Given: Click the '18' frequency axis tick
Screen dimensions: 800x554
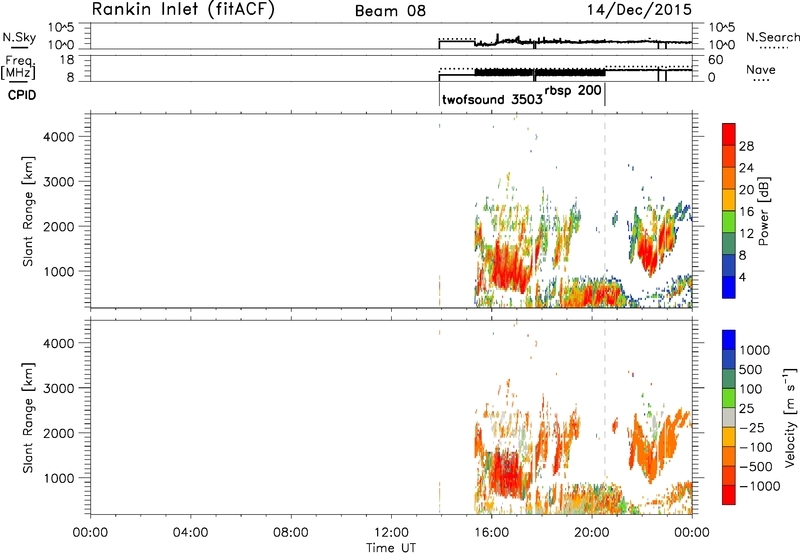Looking at the screenshot, I should tap(66, 60).
